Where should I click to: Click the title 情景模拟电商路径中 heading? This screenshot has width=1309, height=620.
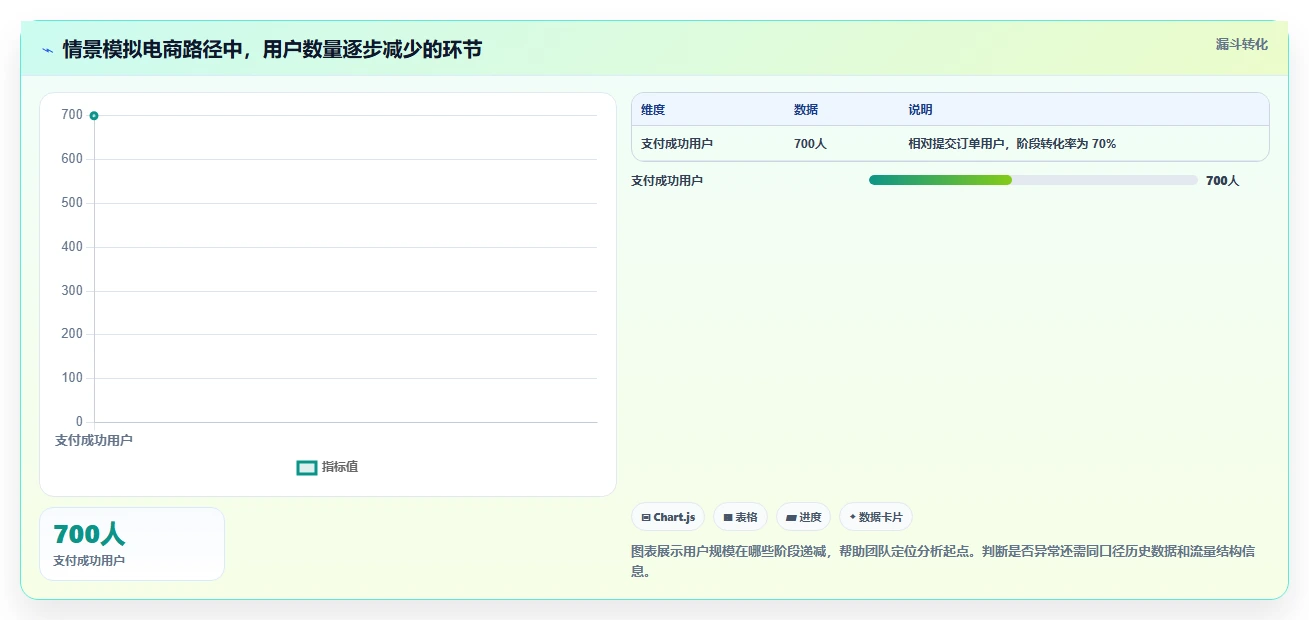click(x=272, y=49)
